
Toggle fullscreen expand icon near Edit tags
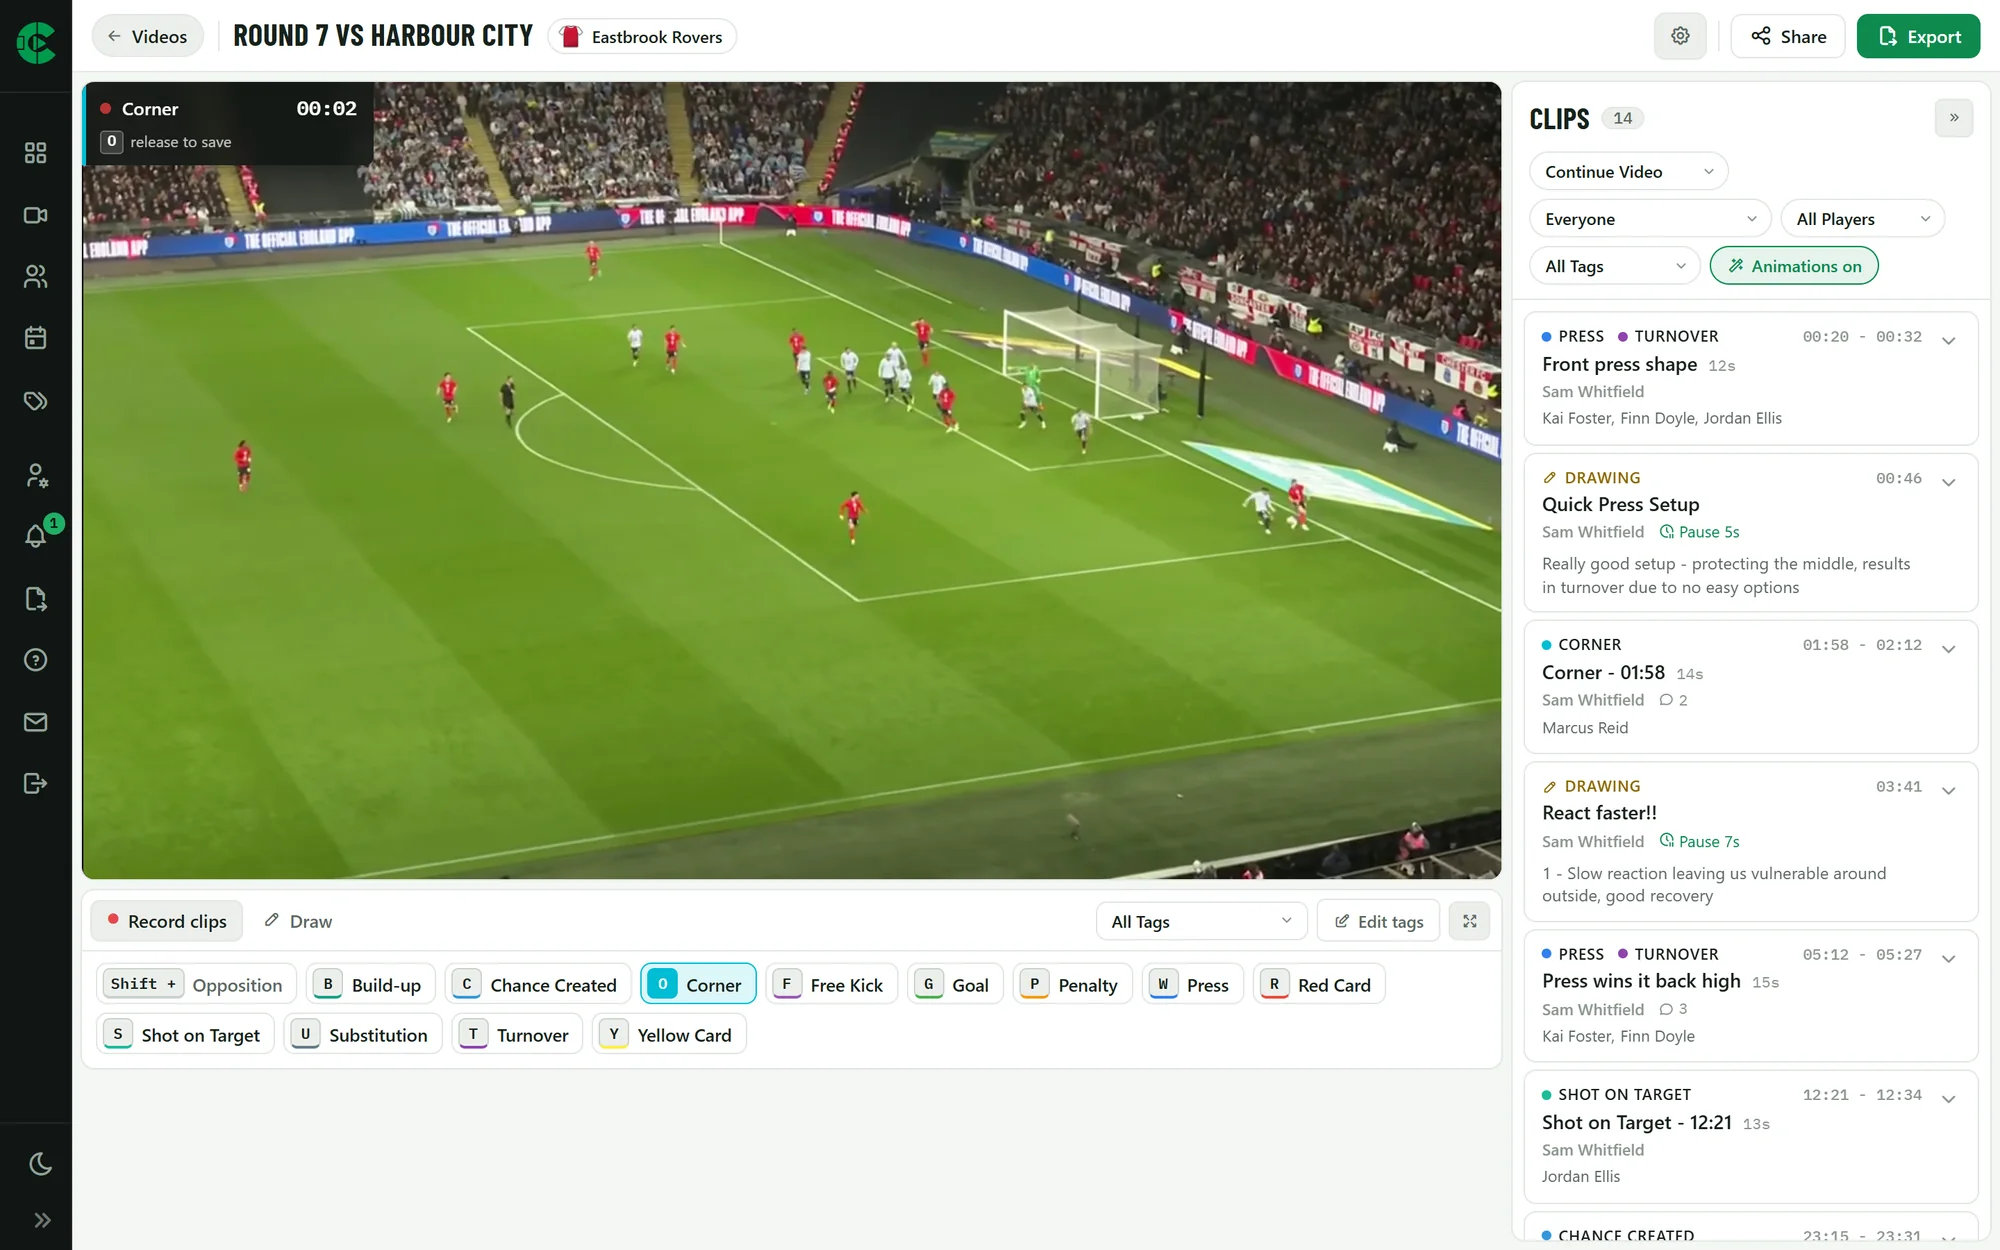click(x=1469, y=921)
